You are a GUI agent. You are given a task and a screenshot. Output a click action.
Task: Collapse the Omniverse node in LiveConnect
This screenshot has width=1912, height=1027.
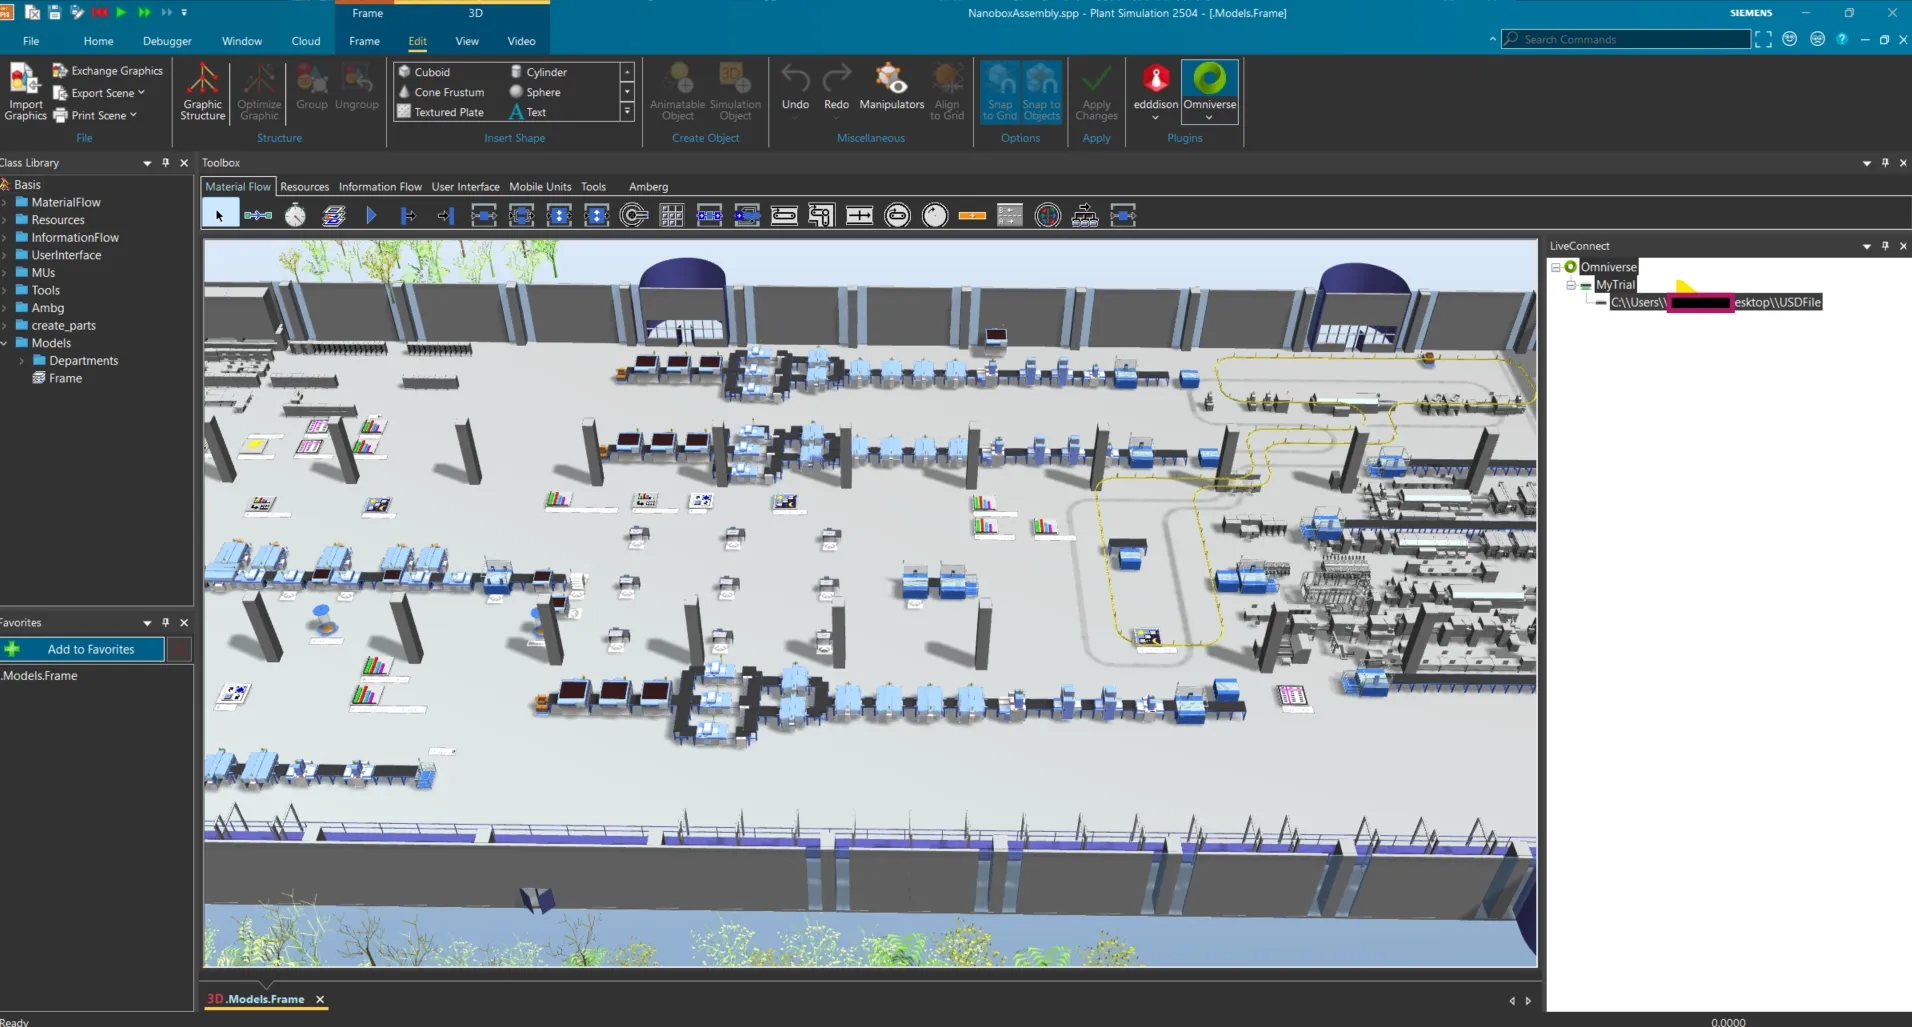tap(1554, 266)
